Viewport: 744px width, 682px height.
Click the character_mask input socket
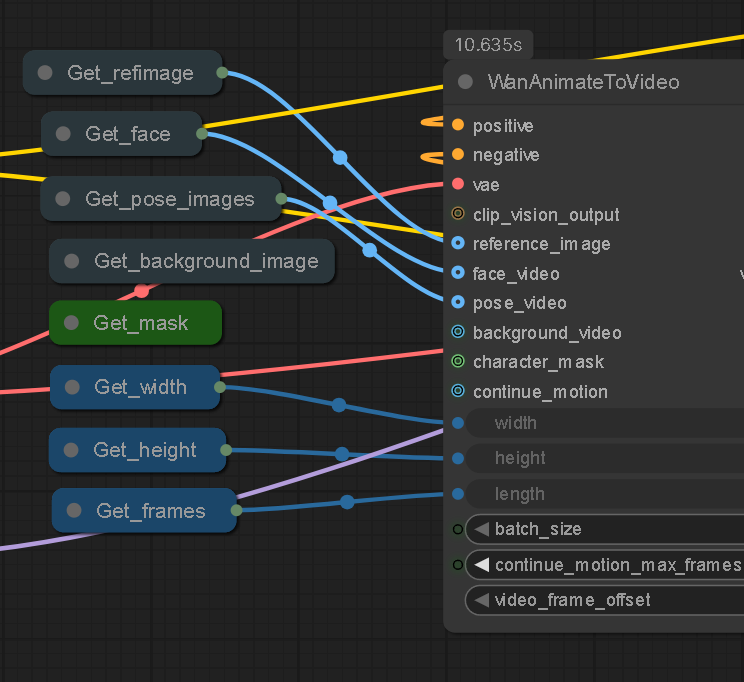tap(458, 361)
